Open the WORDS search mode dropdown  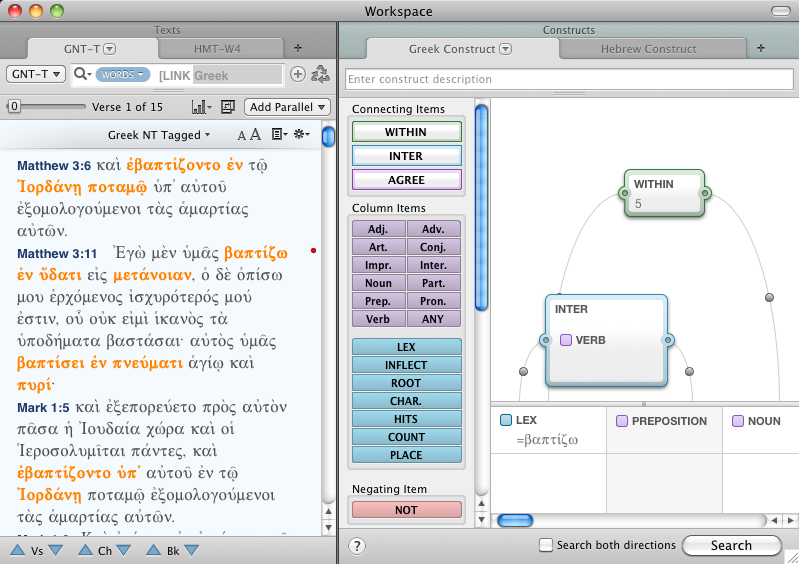(x=124, y=75)
